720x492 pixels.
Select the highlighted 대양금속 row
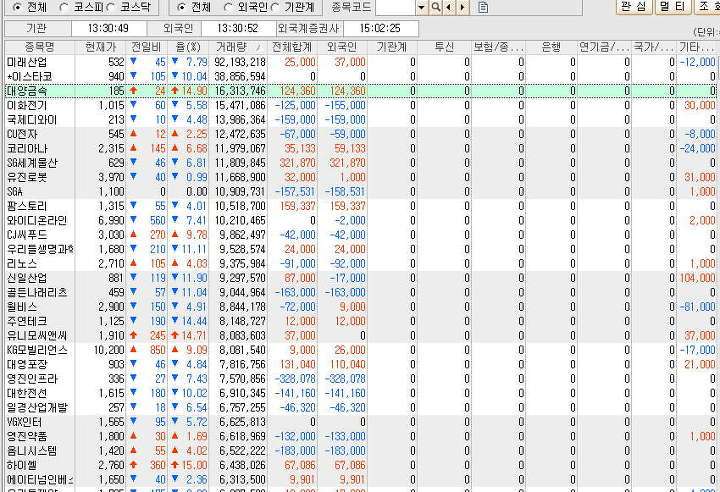click(360, 91)
